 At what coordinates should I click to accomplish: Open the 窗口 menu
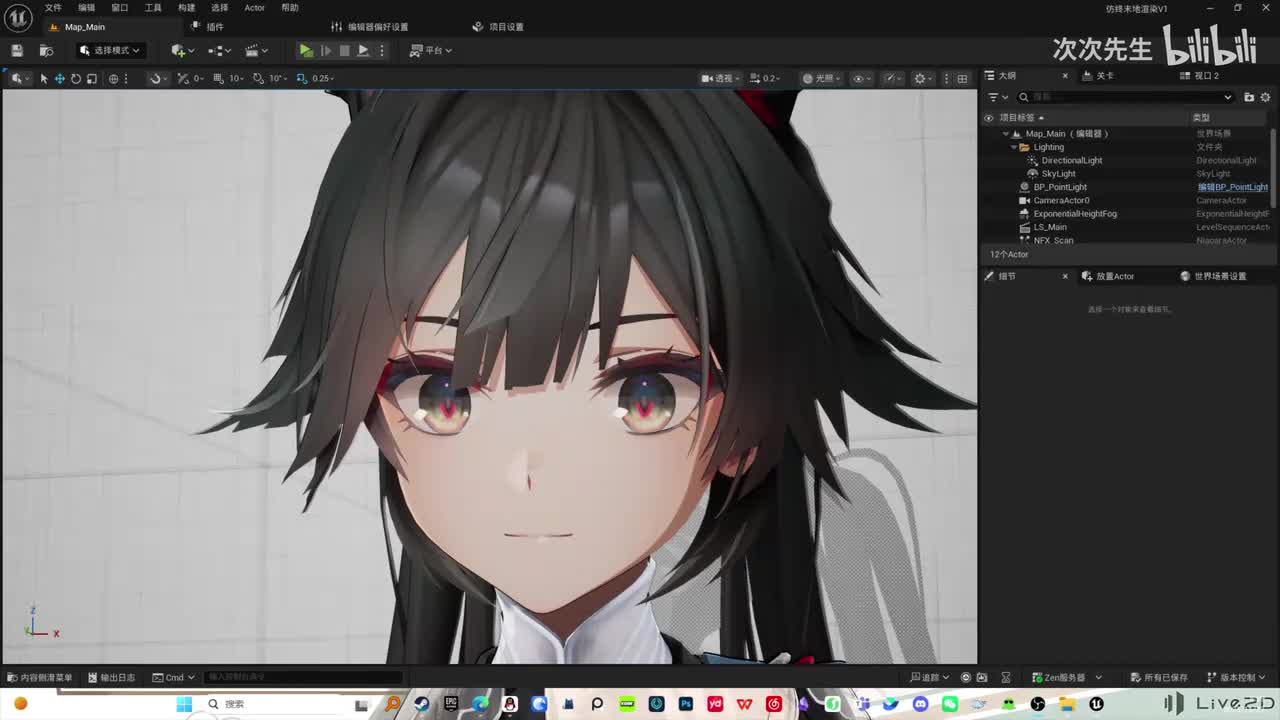pos(120,8)
